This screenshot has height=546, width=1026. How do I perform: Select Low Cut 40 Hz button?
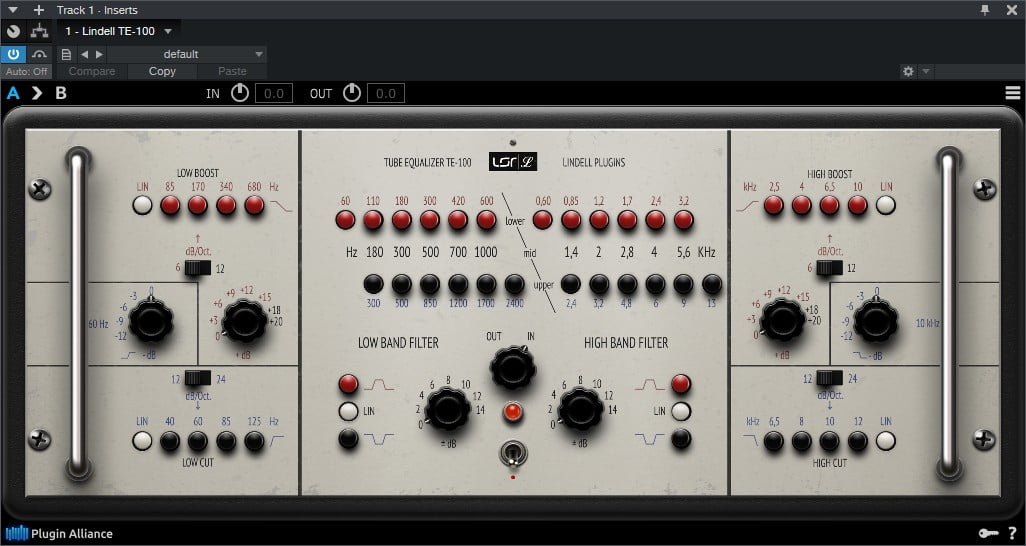[170, 441]
